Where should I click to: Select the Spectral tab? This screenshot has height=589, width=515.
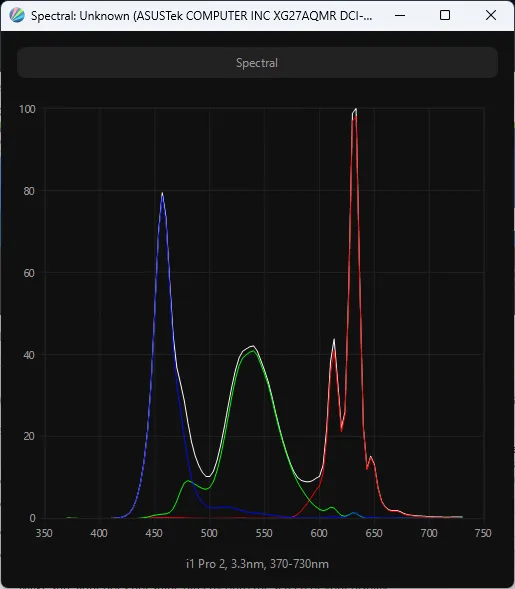[x=257, y=63]
